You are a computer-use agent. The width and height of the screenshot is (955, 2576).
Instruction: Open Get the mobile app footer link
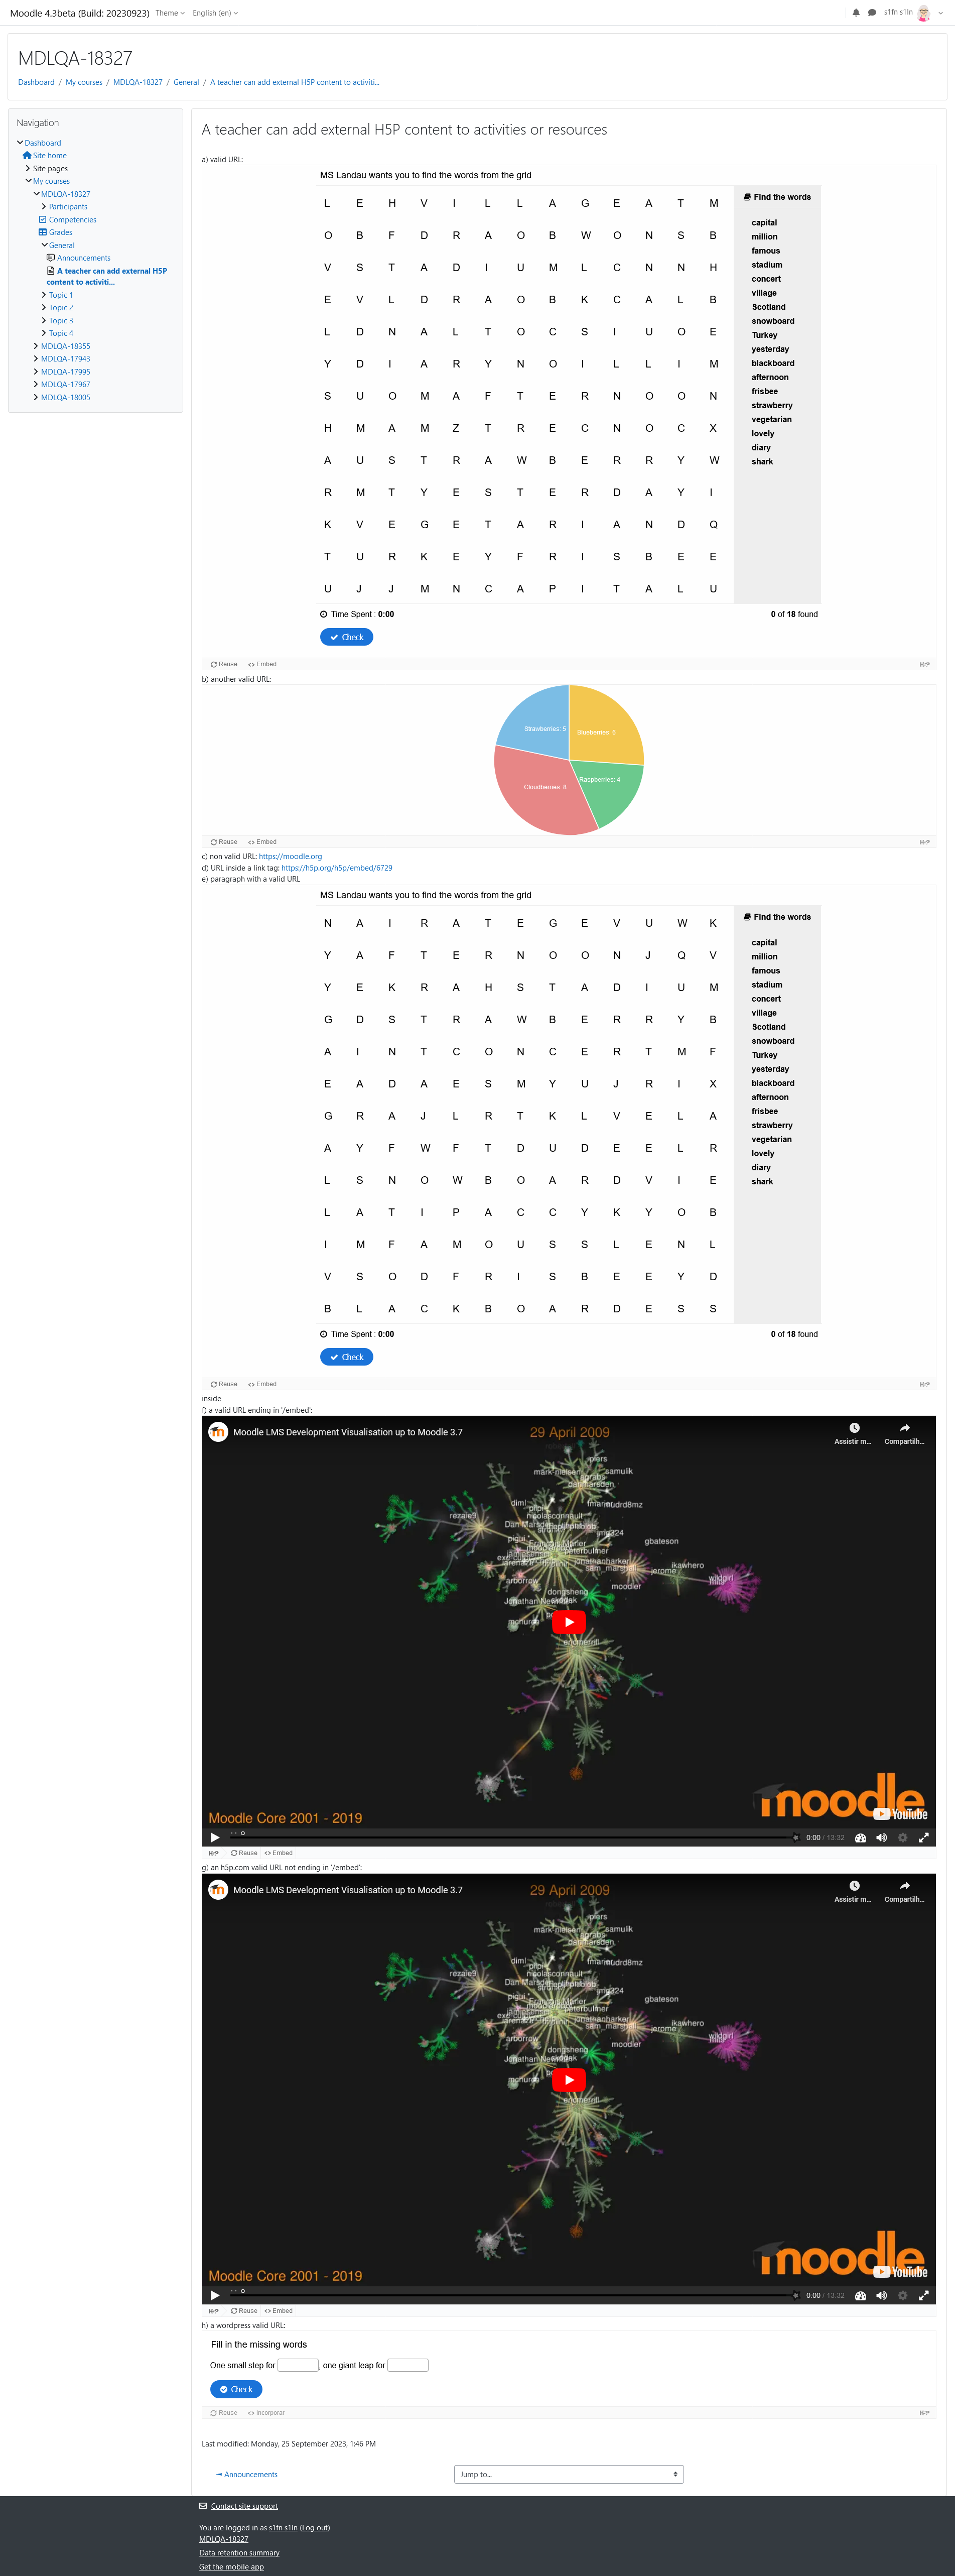click(231, 2567)
